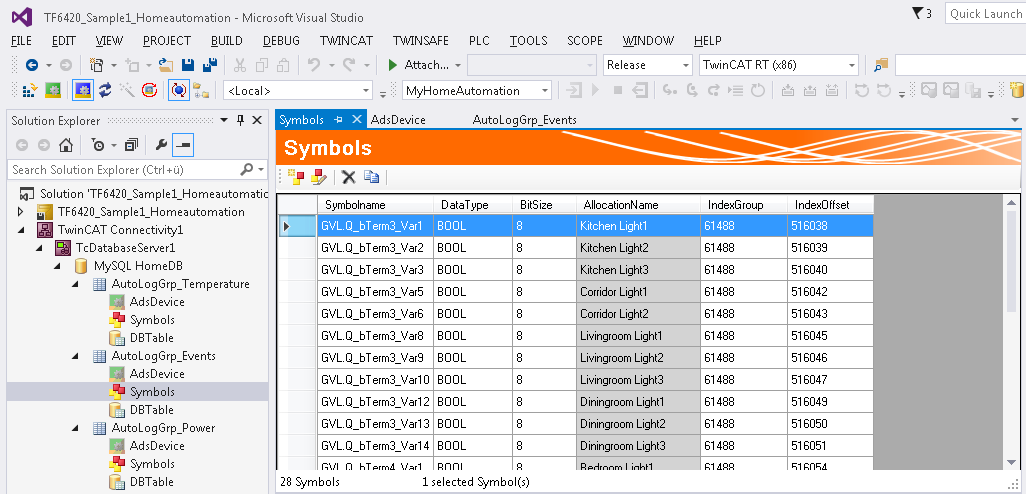The width and height of the screenshot is (1026, 494).
Task: Toggle the Free Run mode button
Action: (179, 90)
